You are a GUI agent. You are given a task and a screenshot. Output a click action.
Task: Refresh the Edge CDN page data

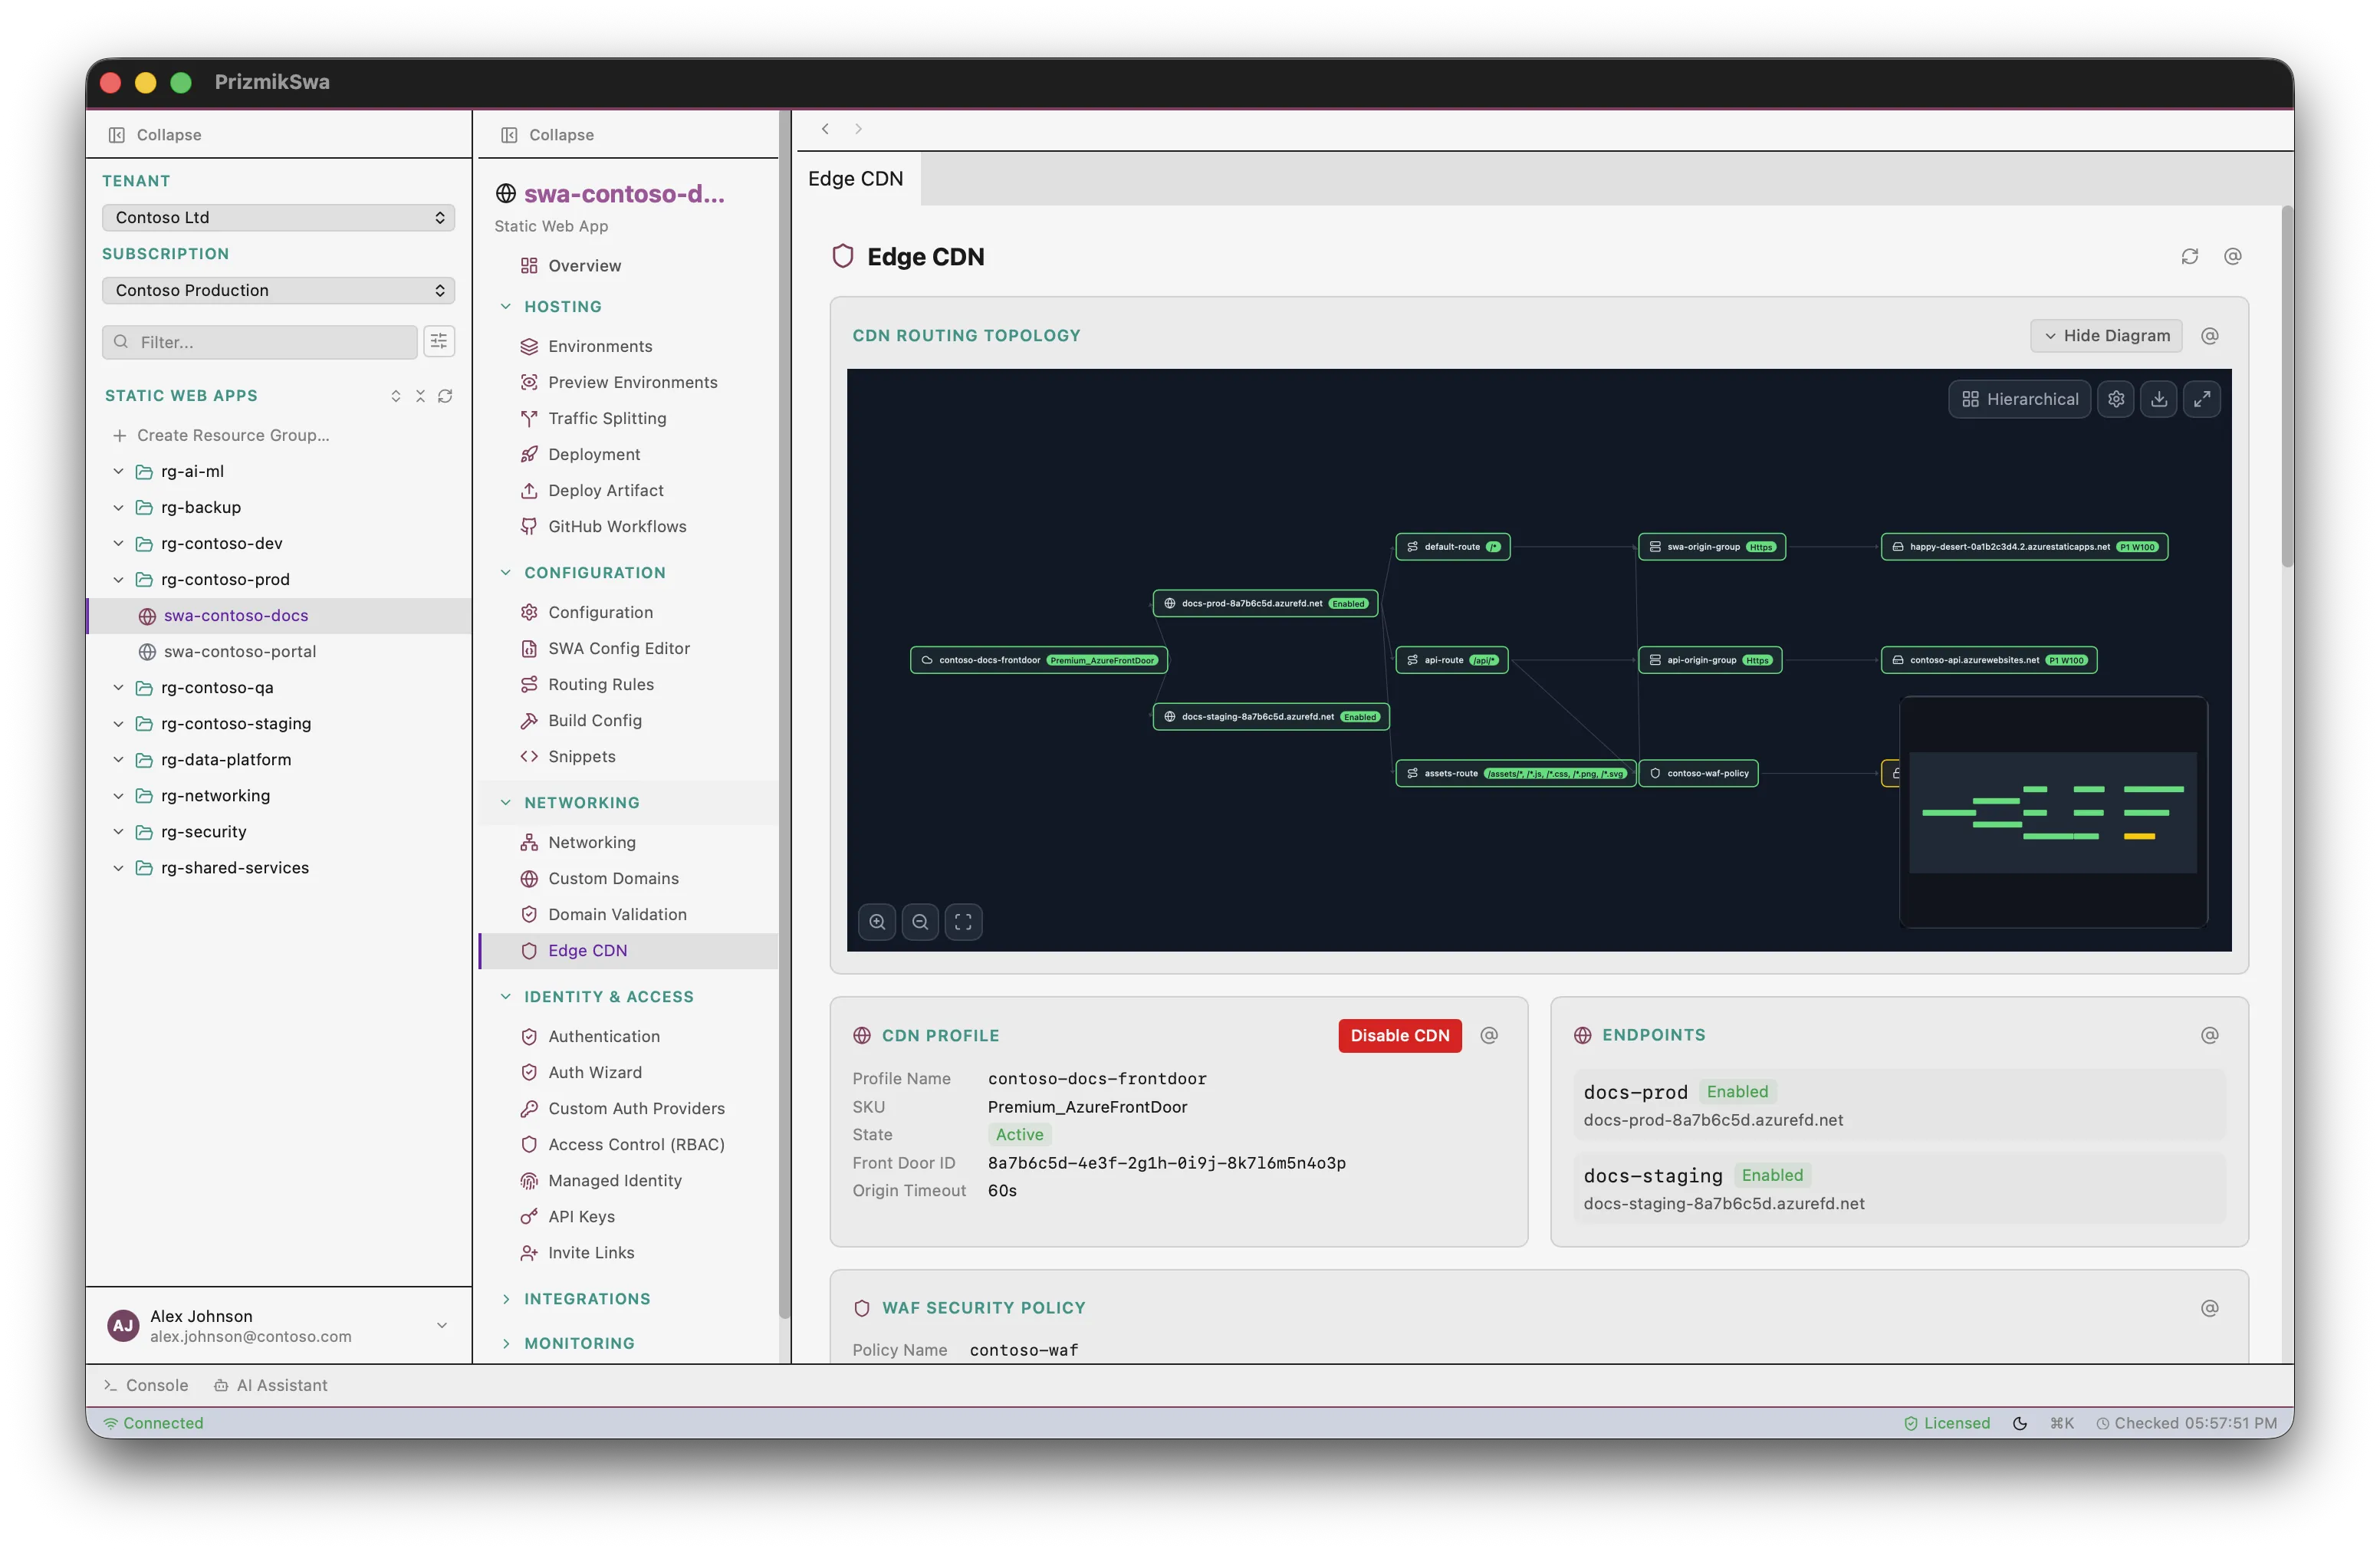(2190, 256)
